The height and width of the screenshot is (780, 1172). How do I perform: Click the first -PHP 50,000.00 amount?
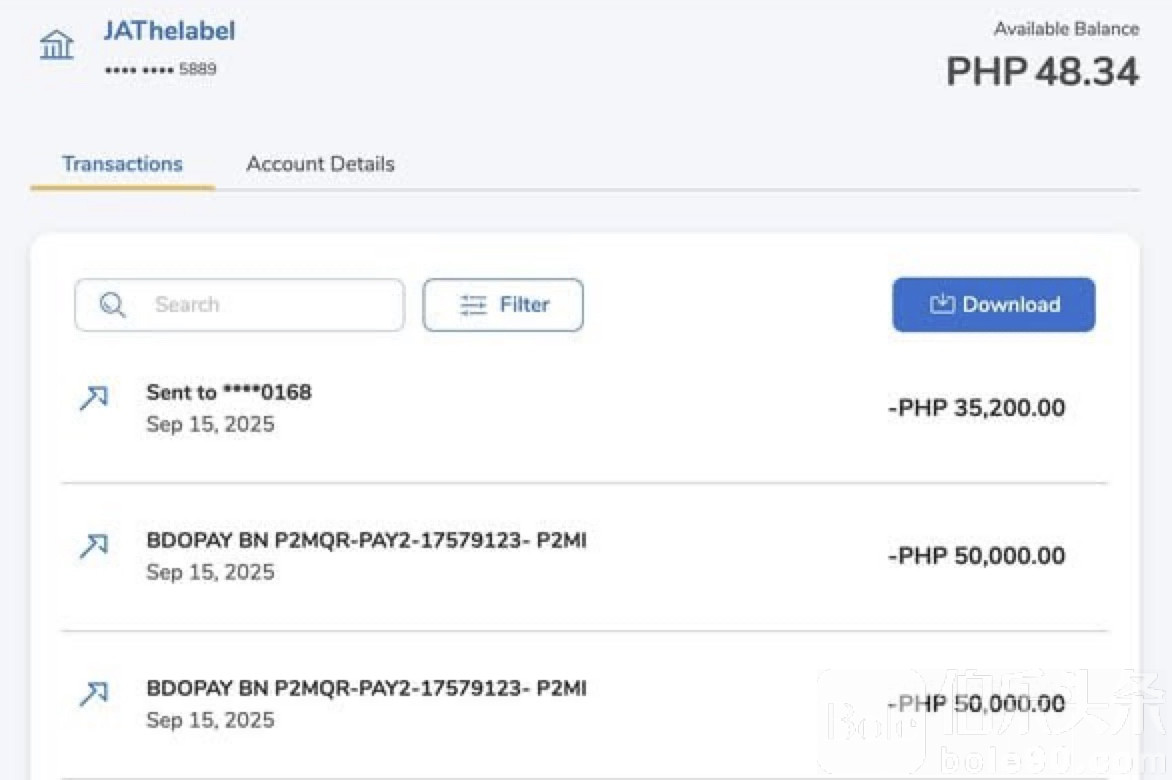[976, 556]
